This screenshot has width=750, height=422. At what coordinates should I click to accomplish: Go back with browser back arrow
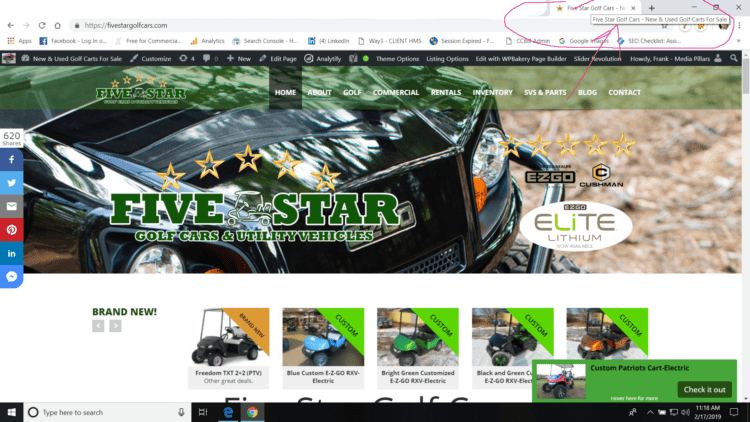[x=11, y=25]
